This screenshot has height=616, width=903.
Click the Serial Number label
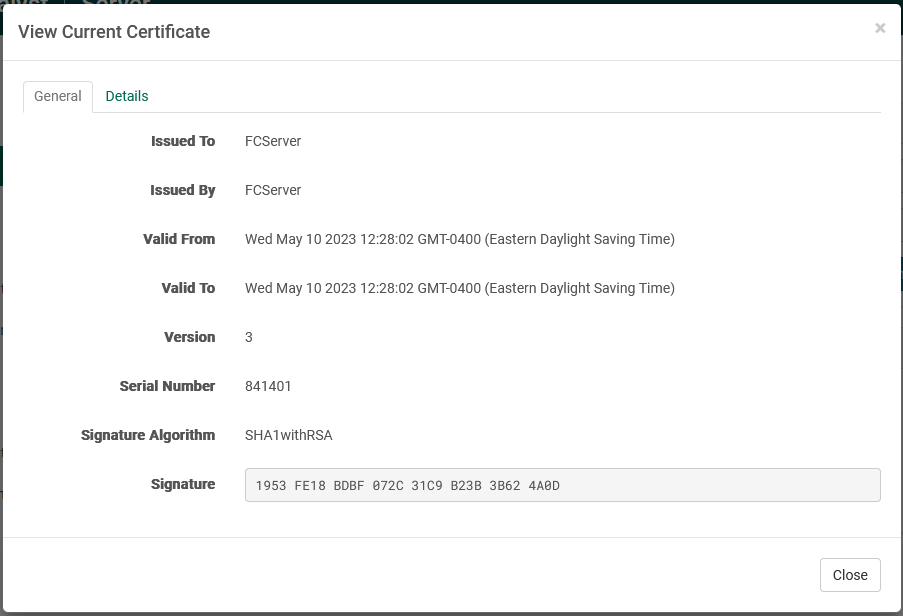point(167,386)
